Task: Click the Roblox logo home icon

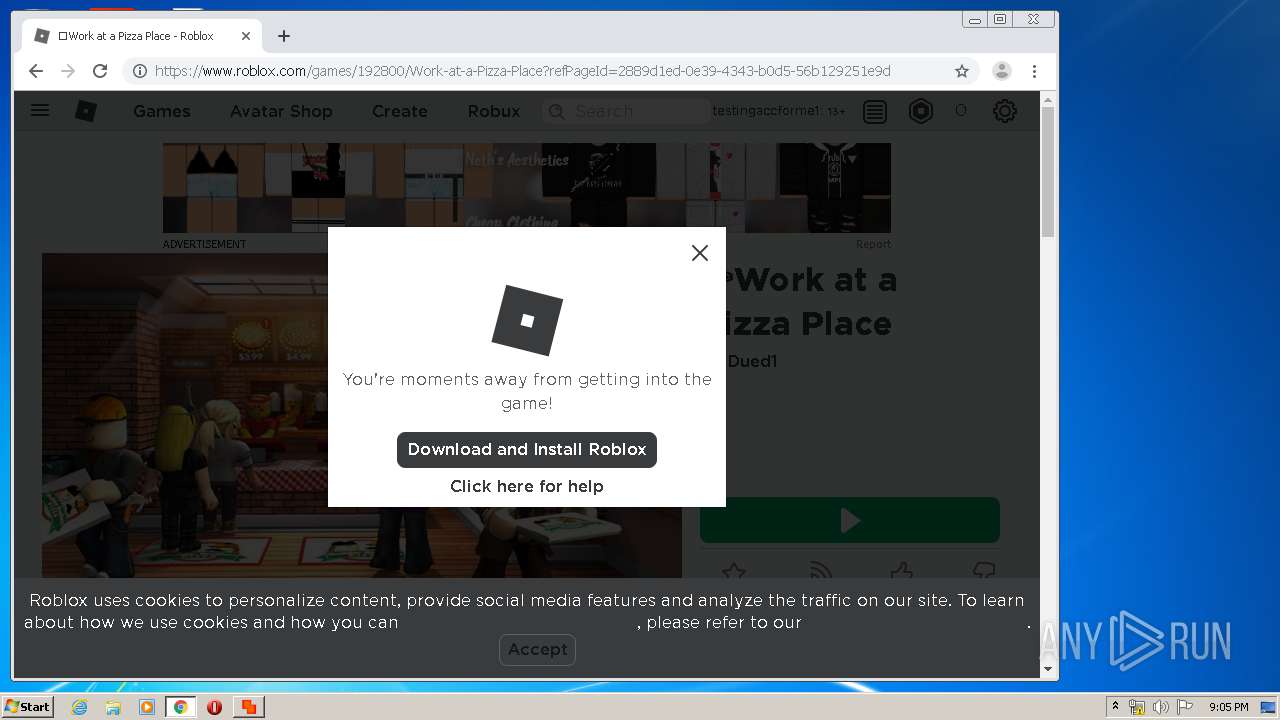Action: coord(86,111)
